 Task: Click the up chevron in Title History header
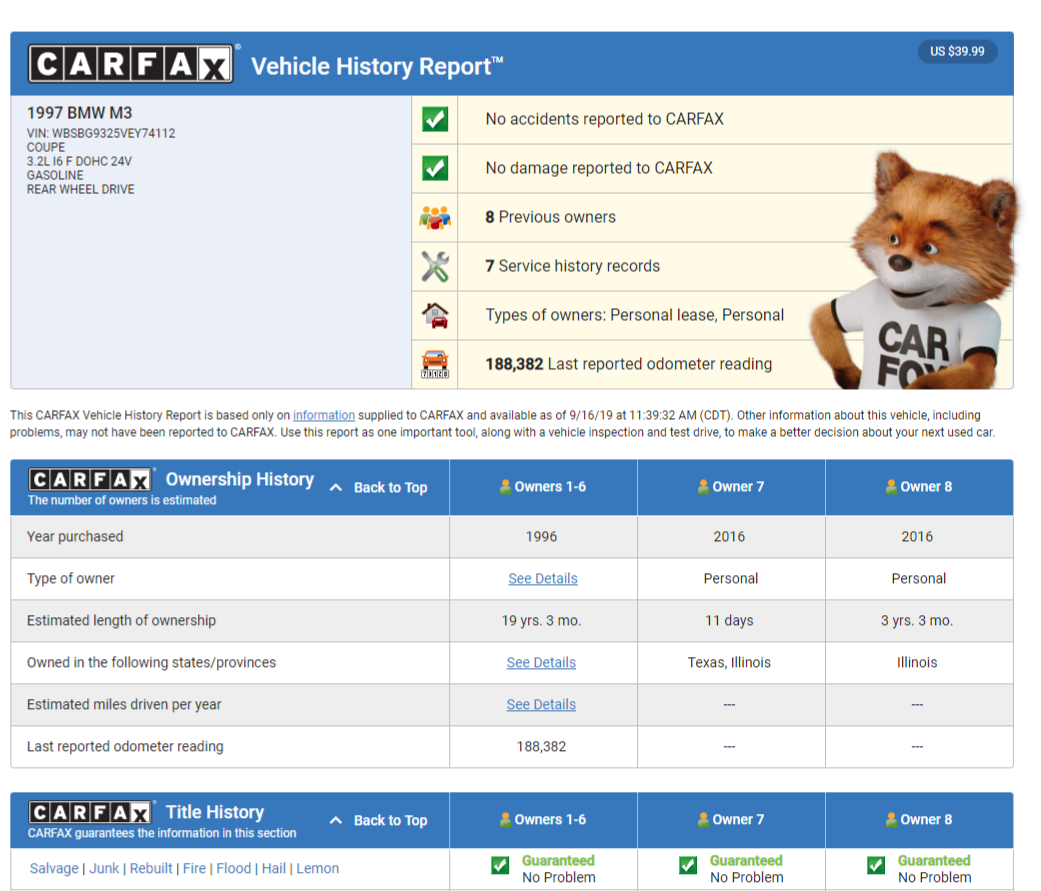(336, 821)
